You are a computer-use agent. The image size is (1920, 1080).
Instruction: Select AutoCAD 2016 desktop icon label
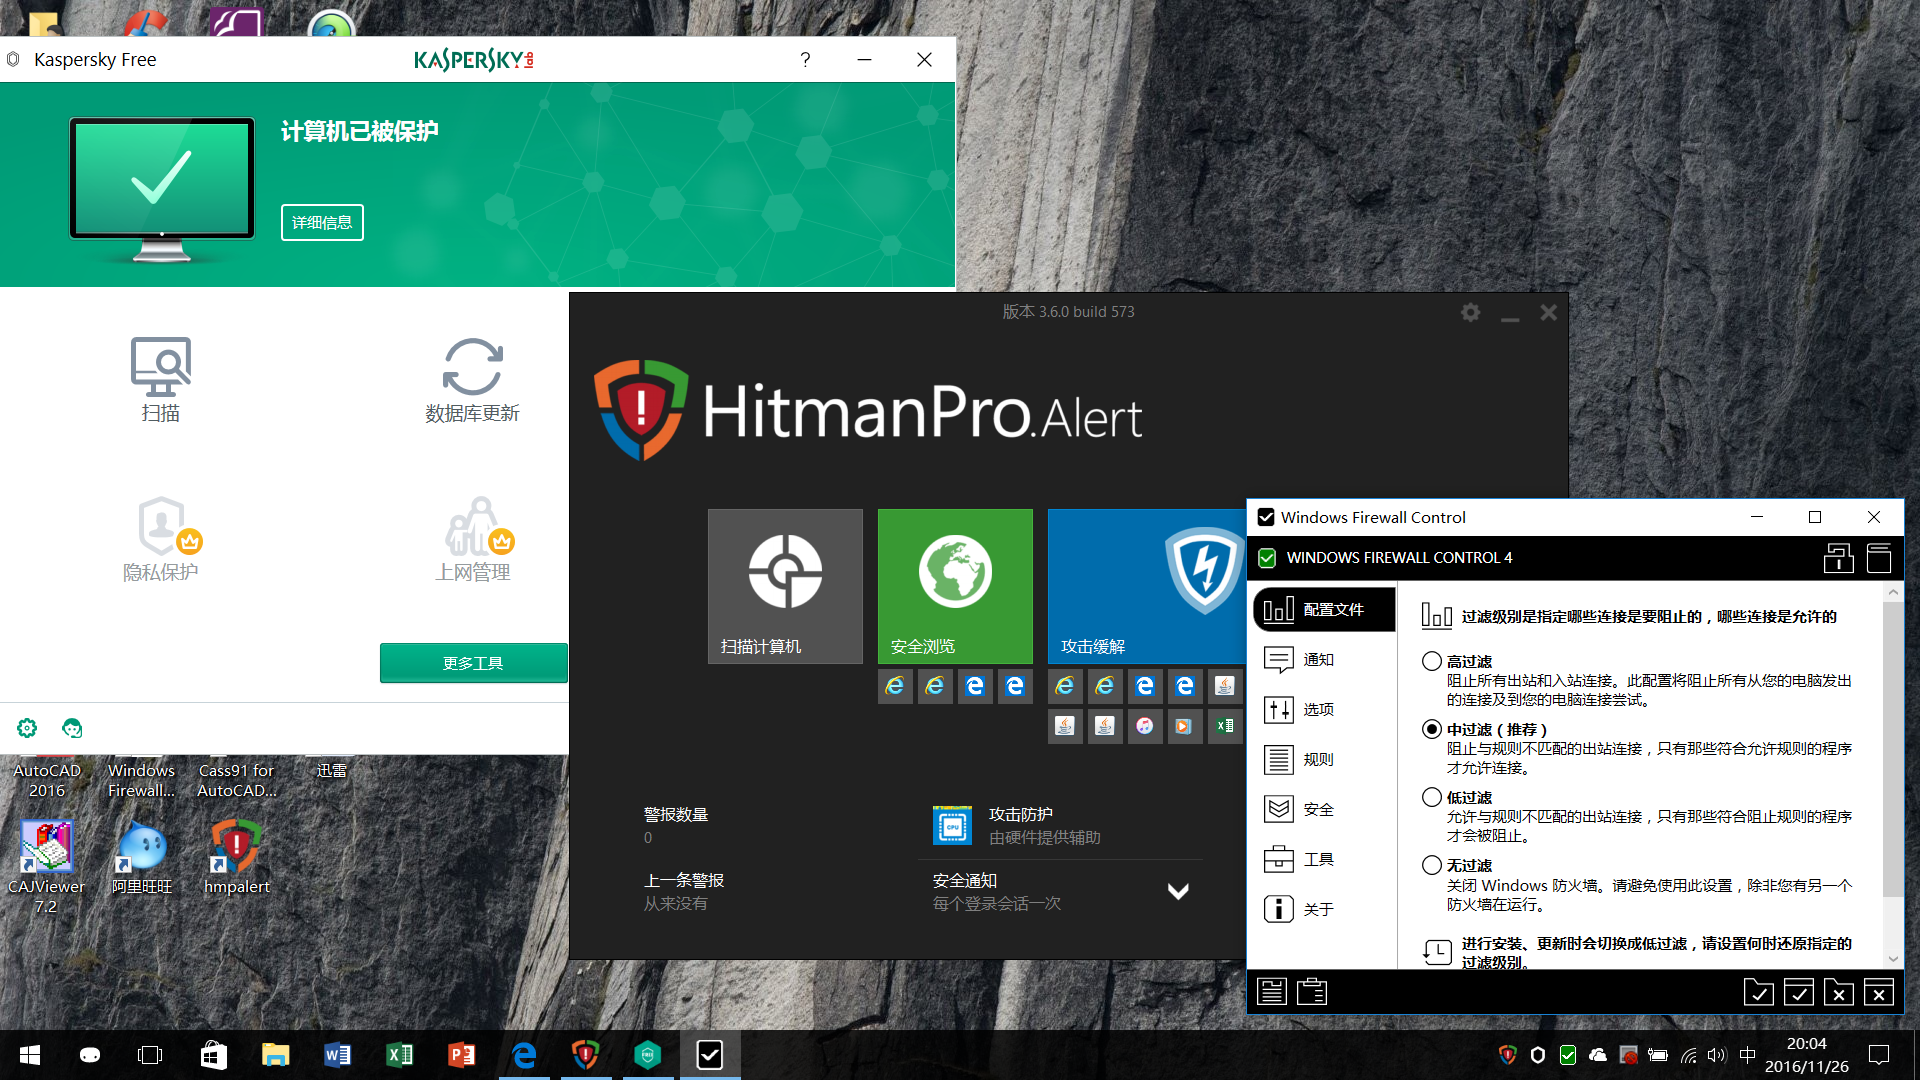[47, 780]
